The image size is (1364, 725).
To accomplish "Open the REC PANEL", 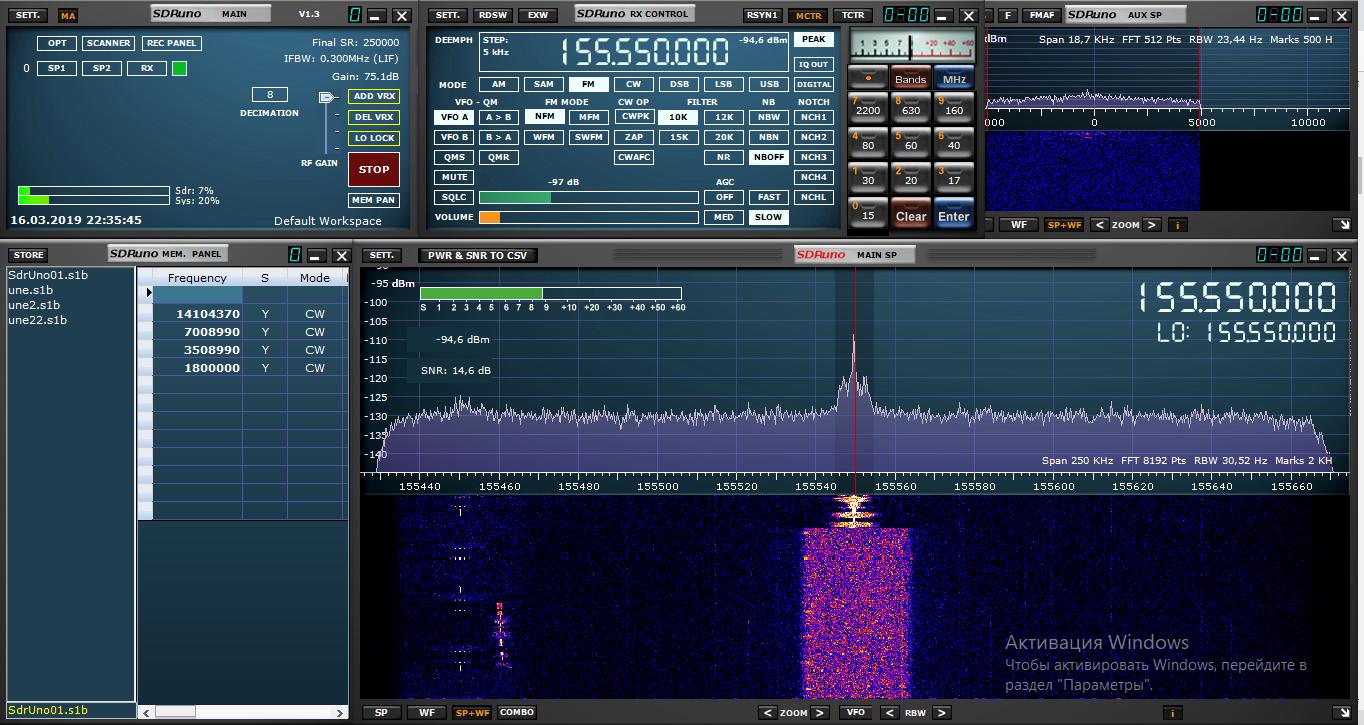I will coord(171,43).
